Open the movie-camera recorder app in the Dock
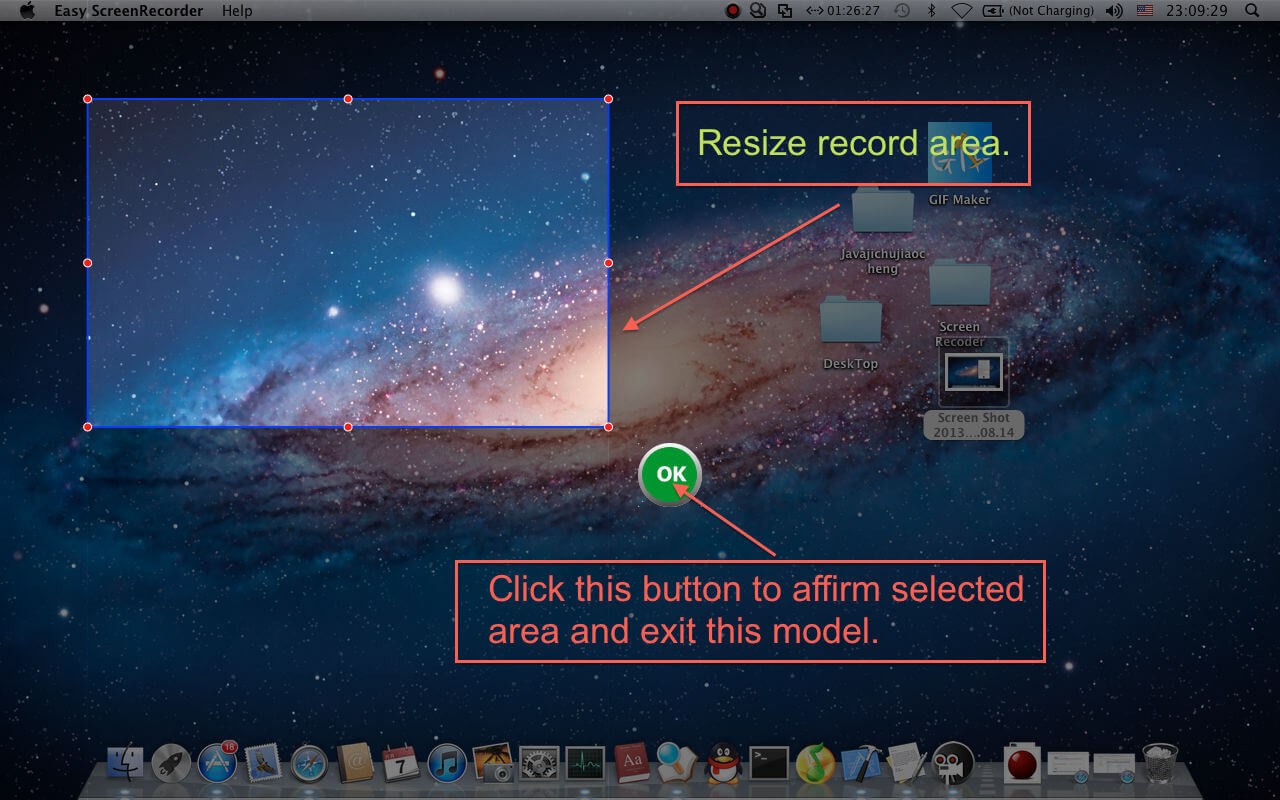This screenshot has height=800, width=1280. (x=953, y=765)
